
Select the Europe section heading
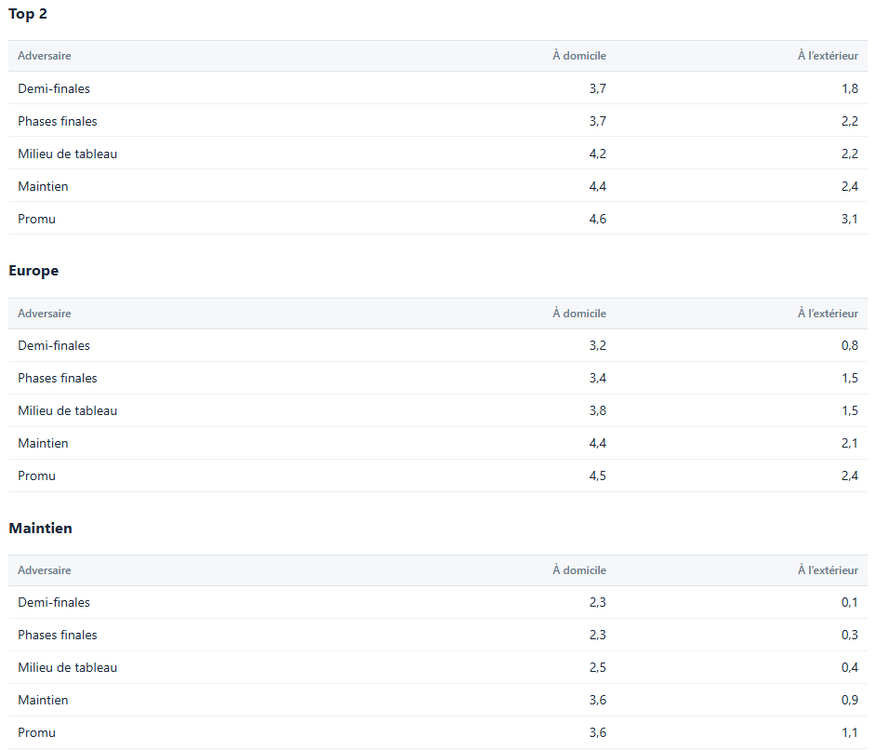[34, 270]
